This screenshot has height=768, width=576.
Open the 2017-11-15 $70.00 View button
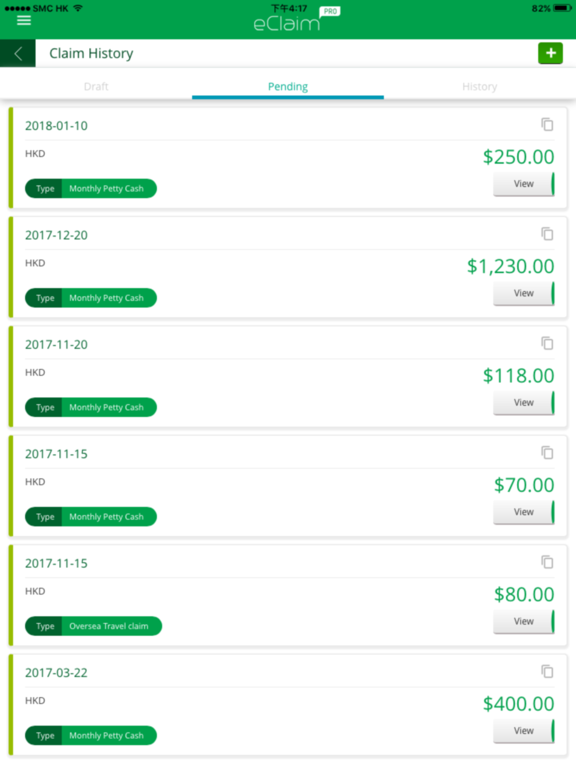point(524,512)
